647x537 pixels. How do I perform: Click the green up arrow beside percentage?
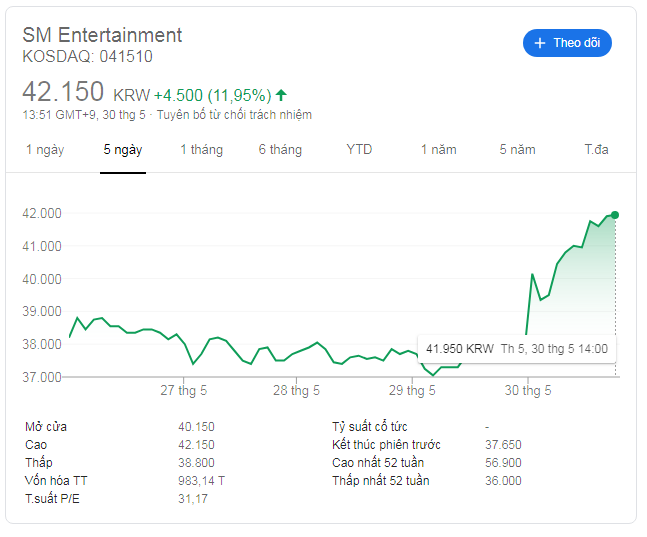[281, 95]
